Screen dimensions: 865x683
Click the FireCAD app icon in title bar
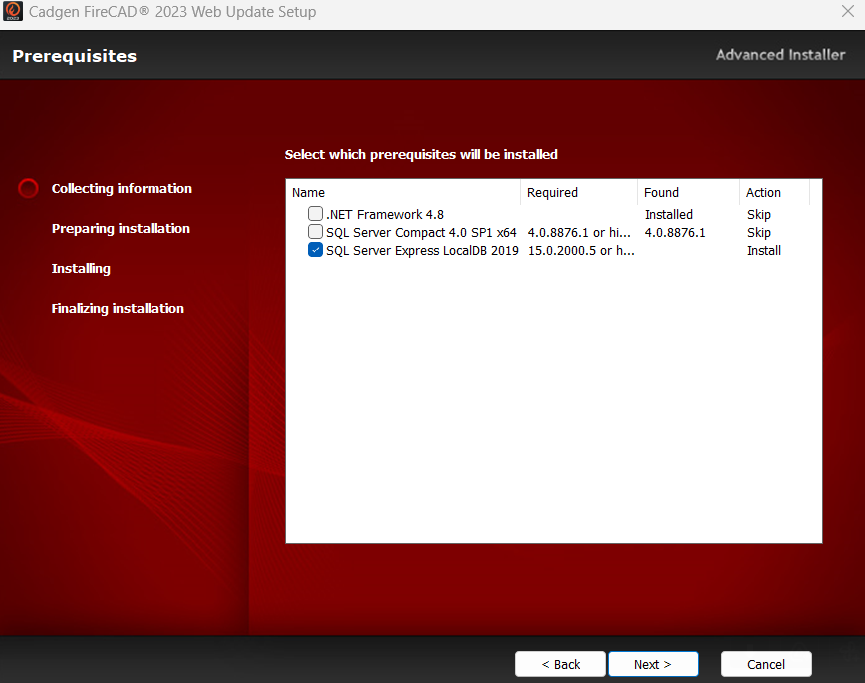click(13, 11)
